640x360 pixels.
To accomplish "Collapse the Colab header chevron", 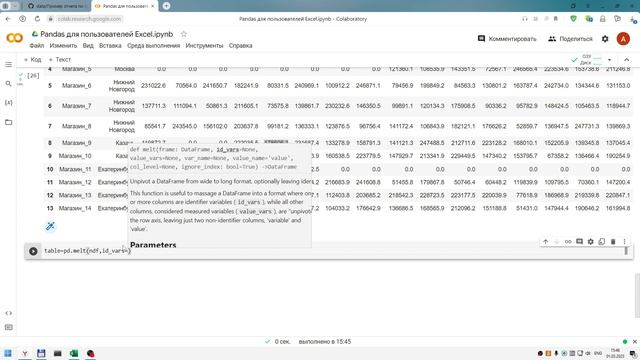I will tap(627, 60).
